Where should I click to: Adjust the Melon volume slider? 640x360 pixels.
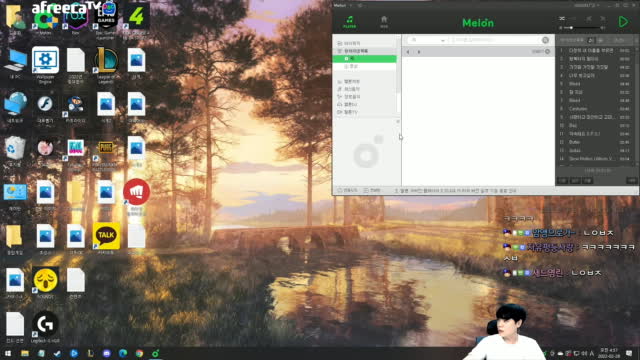tap(581, 28)
